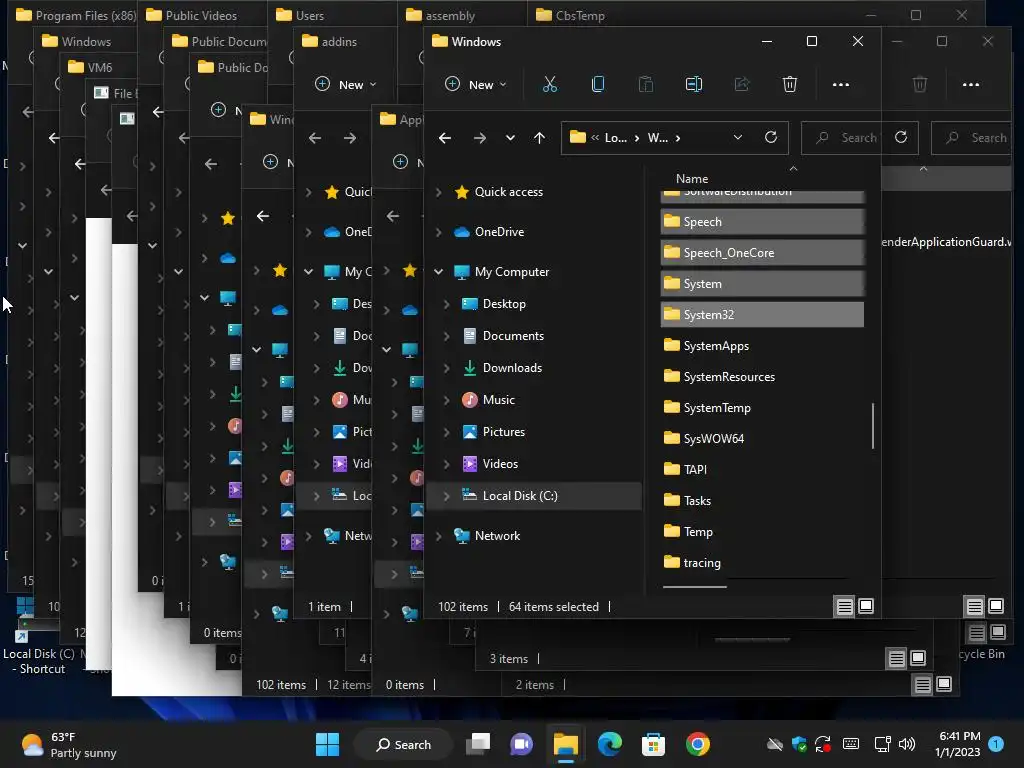The height and width of the screenshot is (768, 1024).
Task: Click the vertical scrollbar in file list
Action: pyautogui.click(x=873, y=426)
